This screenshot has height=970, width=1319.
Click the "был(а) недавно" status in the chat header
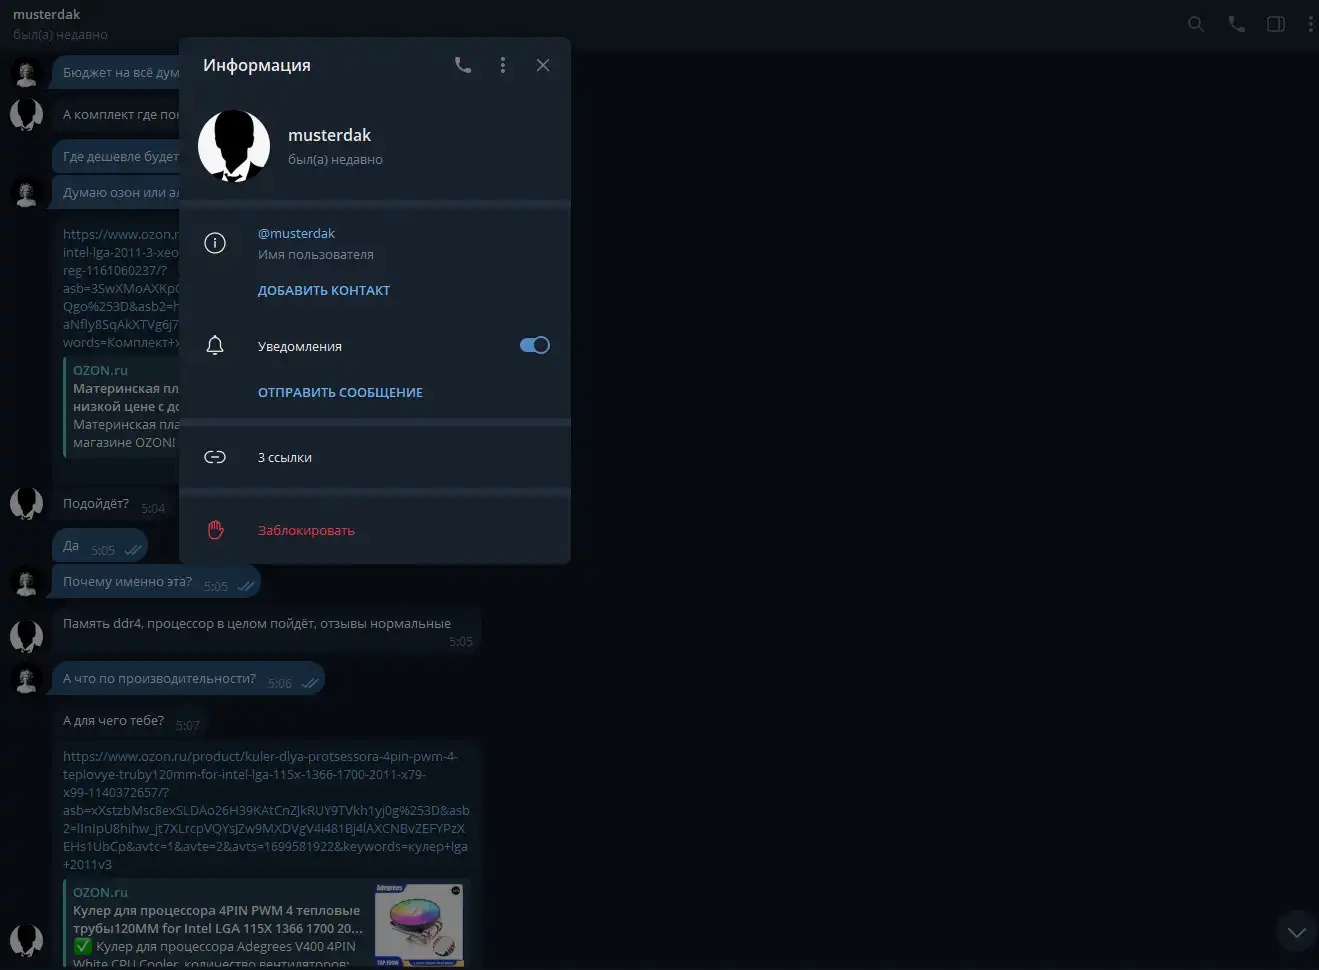[60, 34]
